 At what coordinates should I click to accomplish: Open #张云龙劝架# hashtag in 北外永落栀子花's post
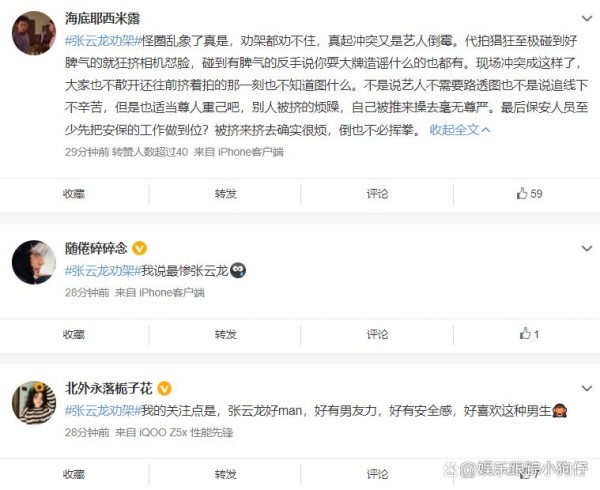(103, 410)
